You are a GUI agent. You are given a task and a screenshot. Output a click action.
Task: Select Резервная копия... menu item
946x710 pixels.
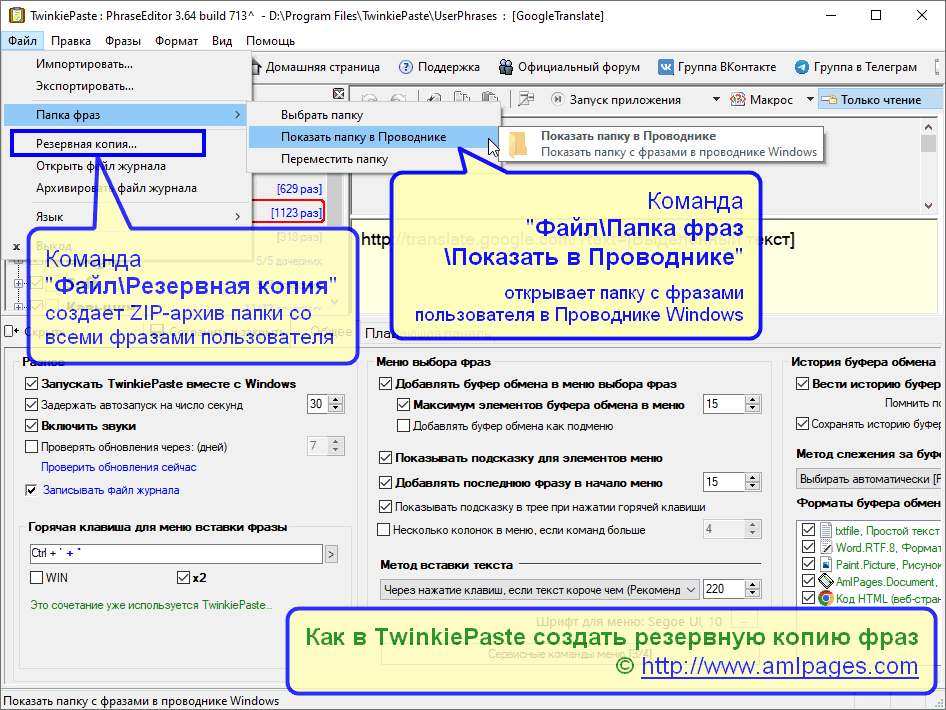click(126, 144)
